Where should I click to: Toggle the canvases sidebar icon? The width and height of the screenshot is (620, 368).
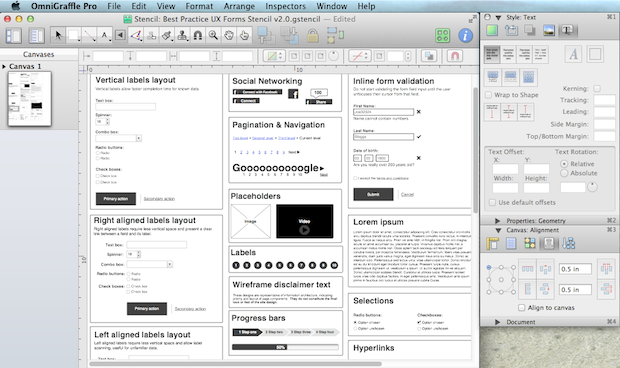13,36
